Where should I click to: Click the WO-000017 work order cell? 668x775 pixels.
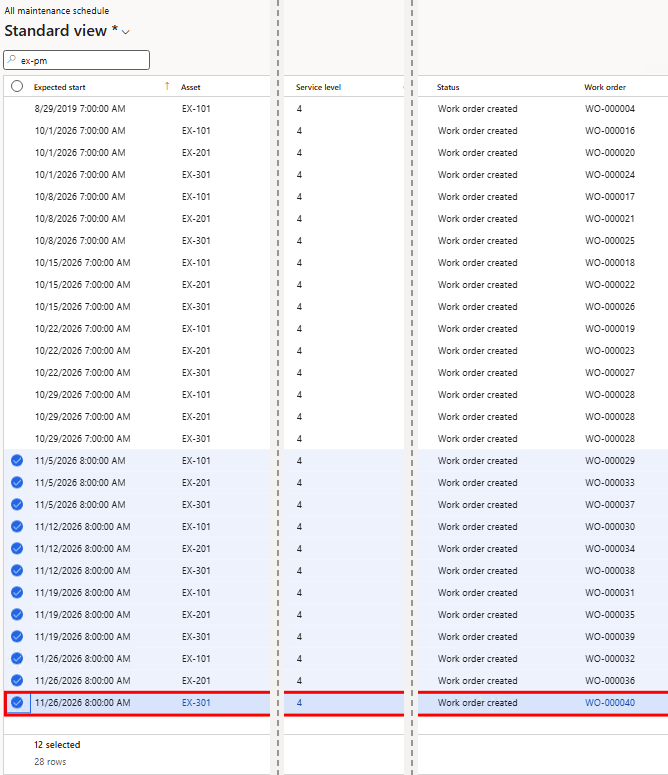(x=610, y=197)
